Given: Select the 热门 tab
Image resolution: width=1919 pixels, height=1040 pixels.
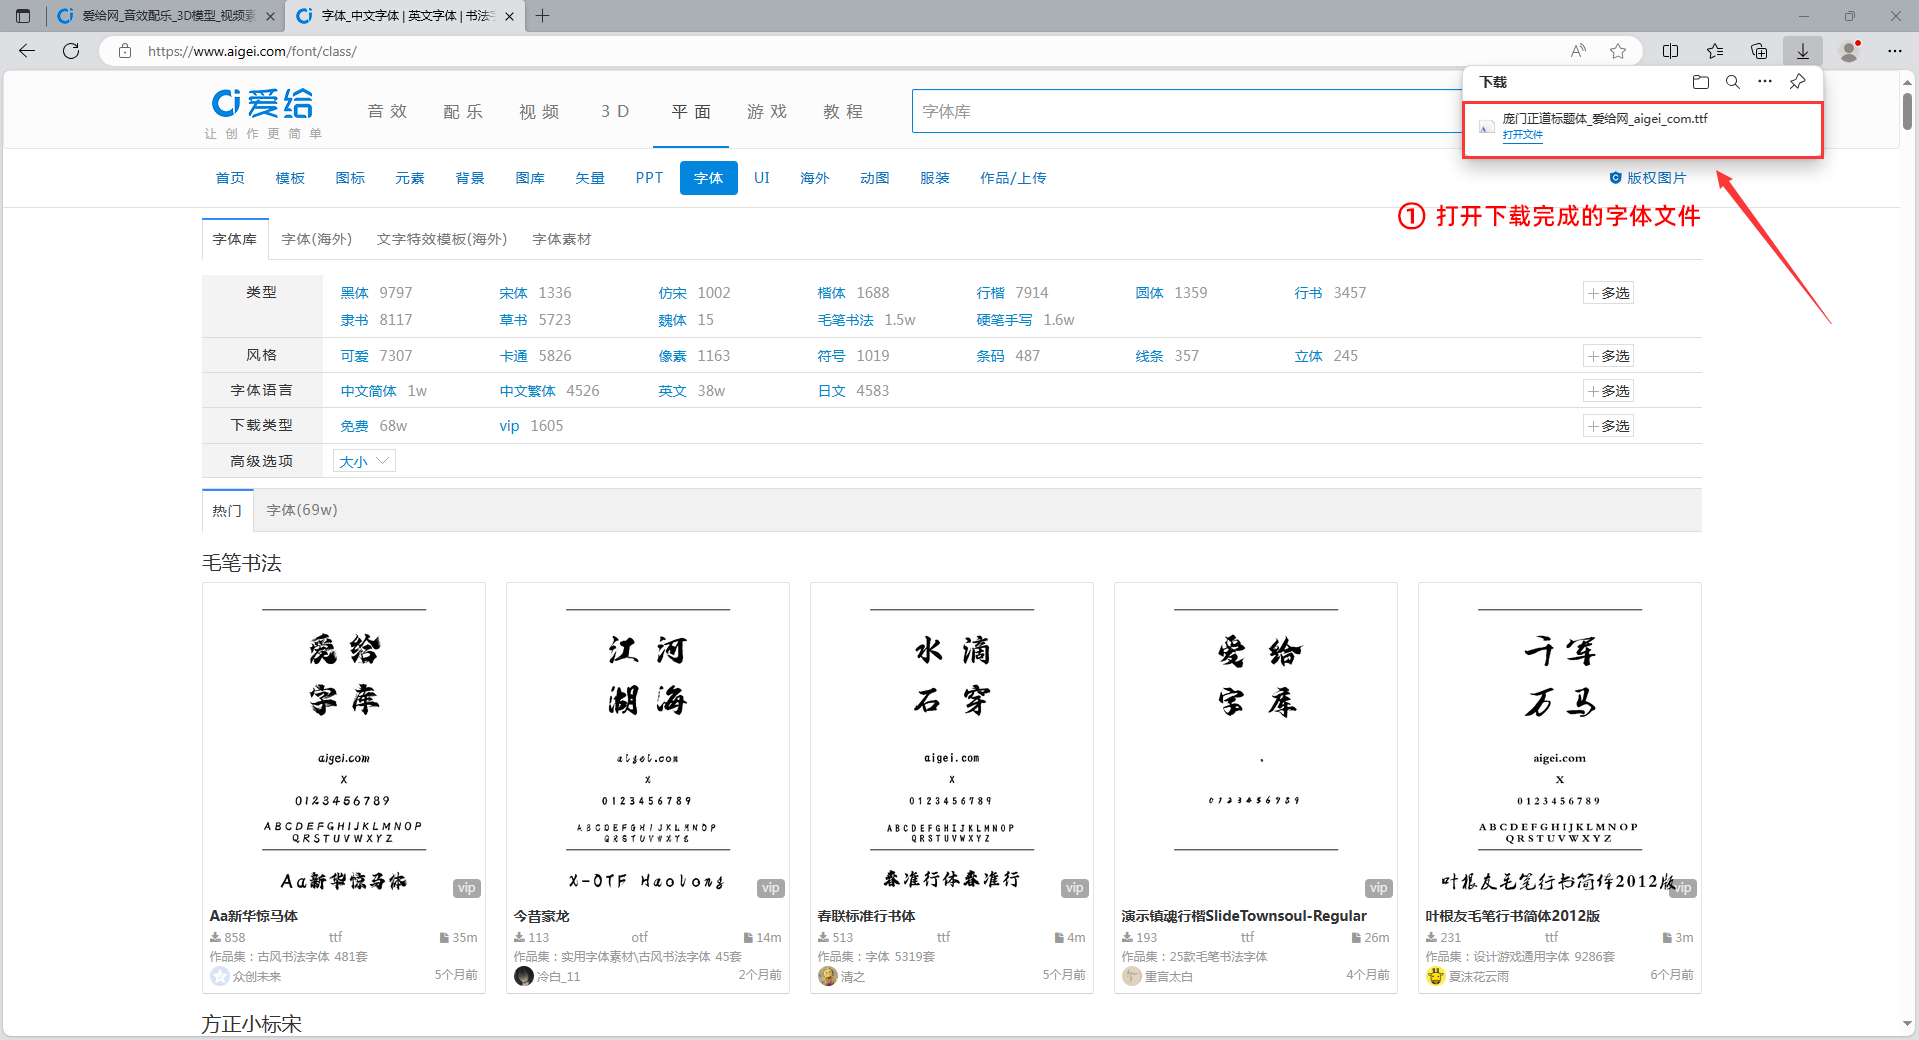Looking at the screenshot, I should 227,510.
